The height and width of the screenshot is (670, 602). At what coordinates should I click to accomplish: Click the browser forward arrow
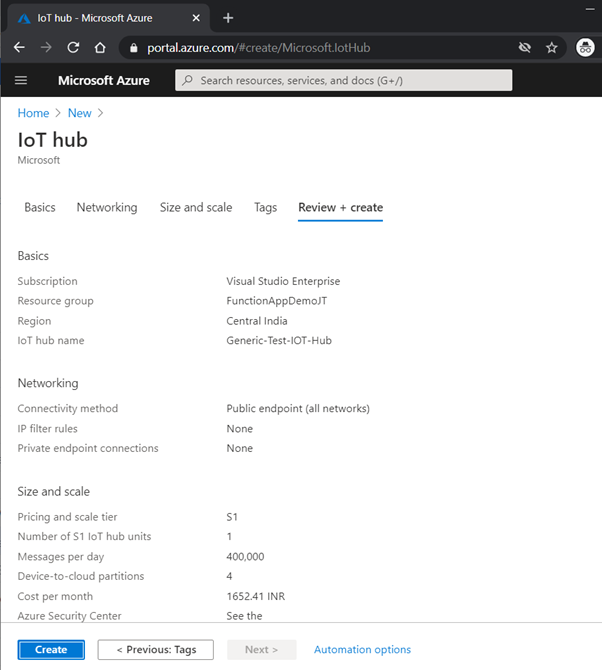pos(46,47)
